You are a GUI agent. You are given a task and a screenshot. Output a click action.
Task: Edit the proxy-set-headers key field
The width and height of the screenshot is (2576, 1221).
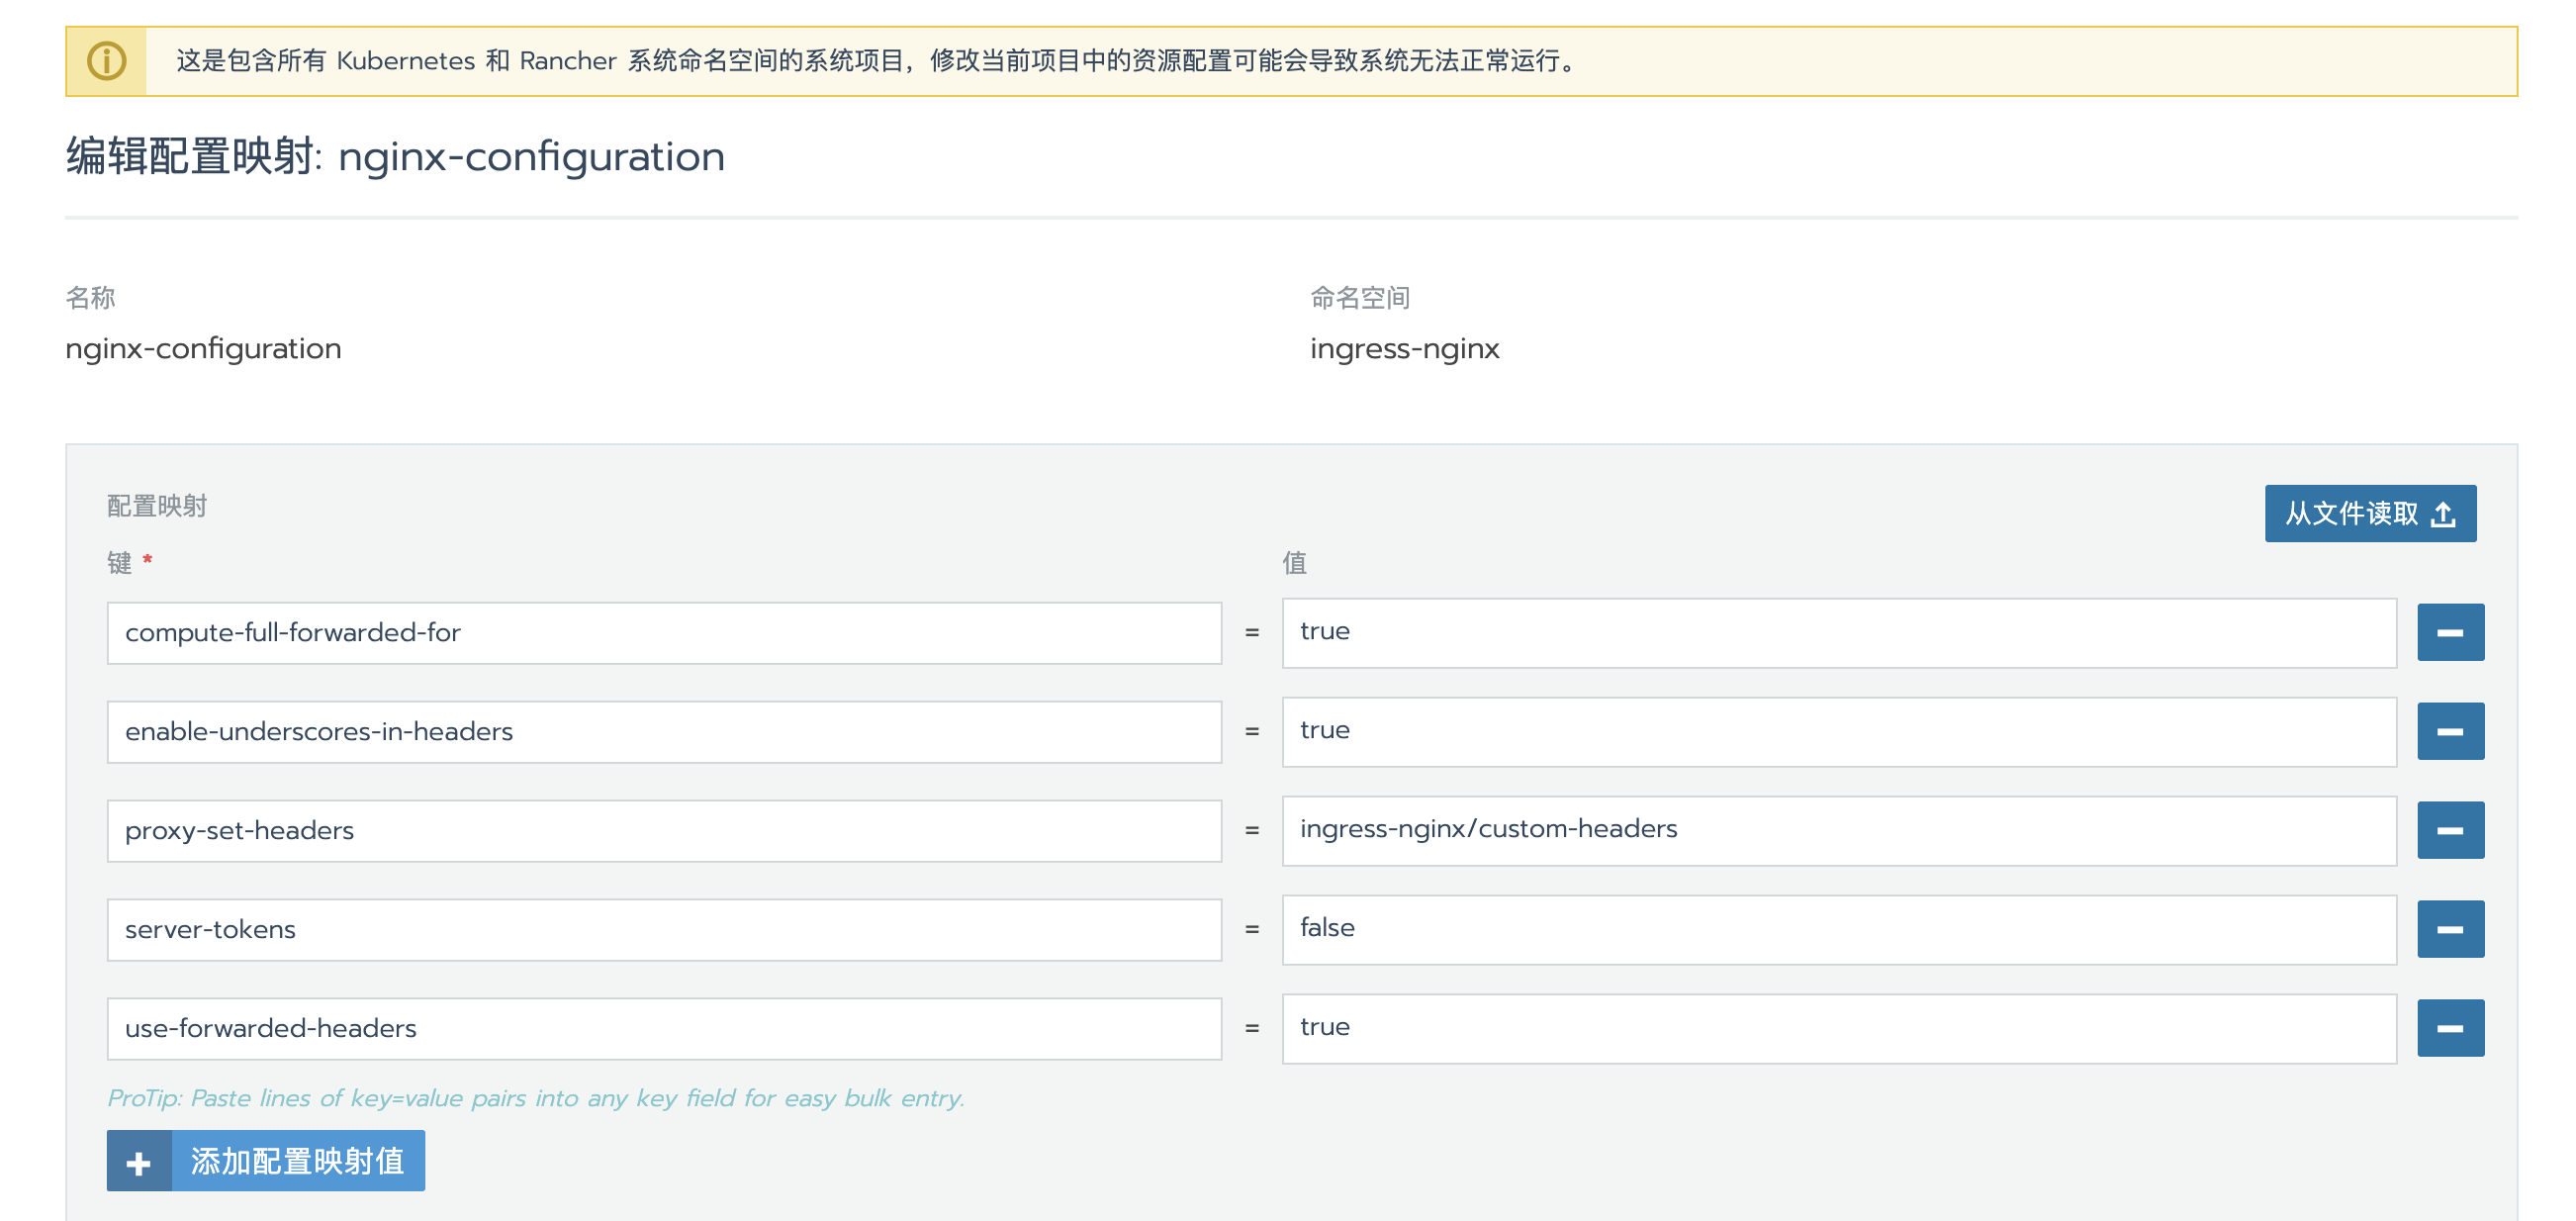[664, 830]
